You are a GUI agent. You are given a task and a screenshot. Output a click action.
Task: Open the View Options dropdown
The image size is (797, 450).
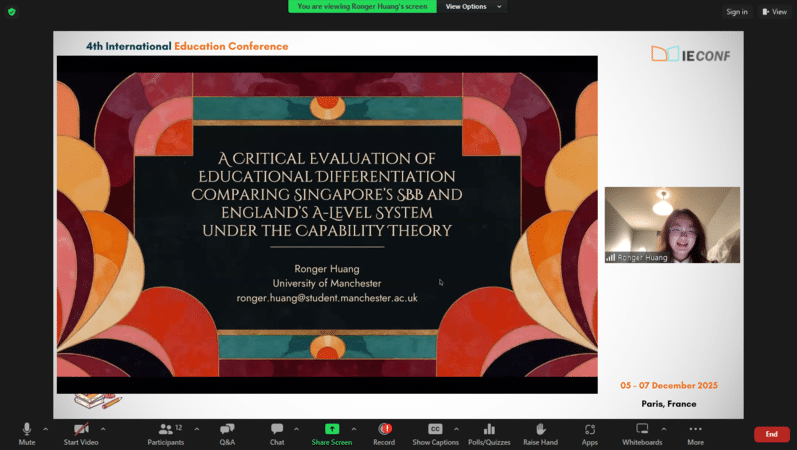click(470, 6)
